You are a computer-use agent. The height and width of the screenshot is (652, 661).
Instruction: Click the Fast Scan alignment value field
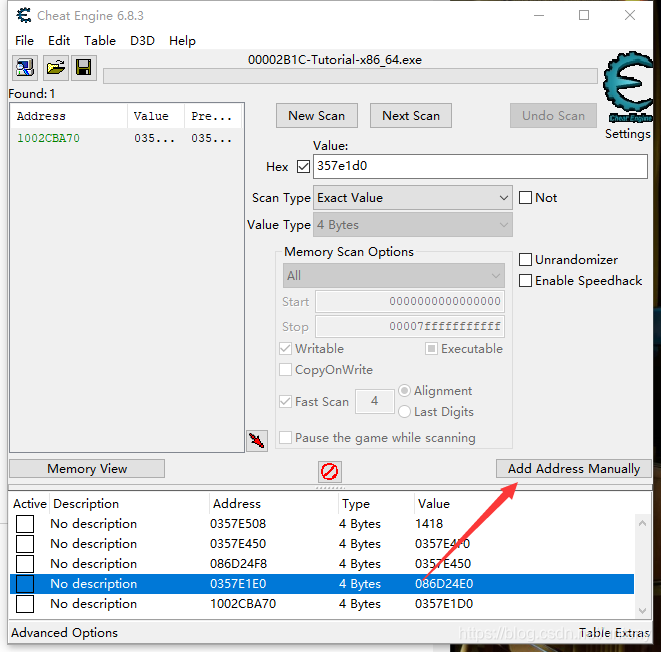pyautogui.click(x=374, y=401)
